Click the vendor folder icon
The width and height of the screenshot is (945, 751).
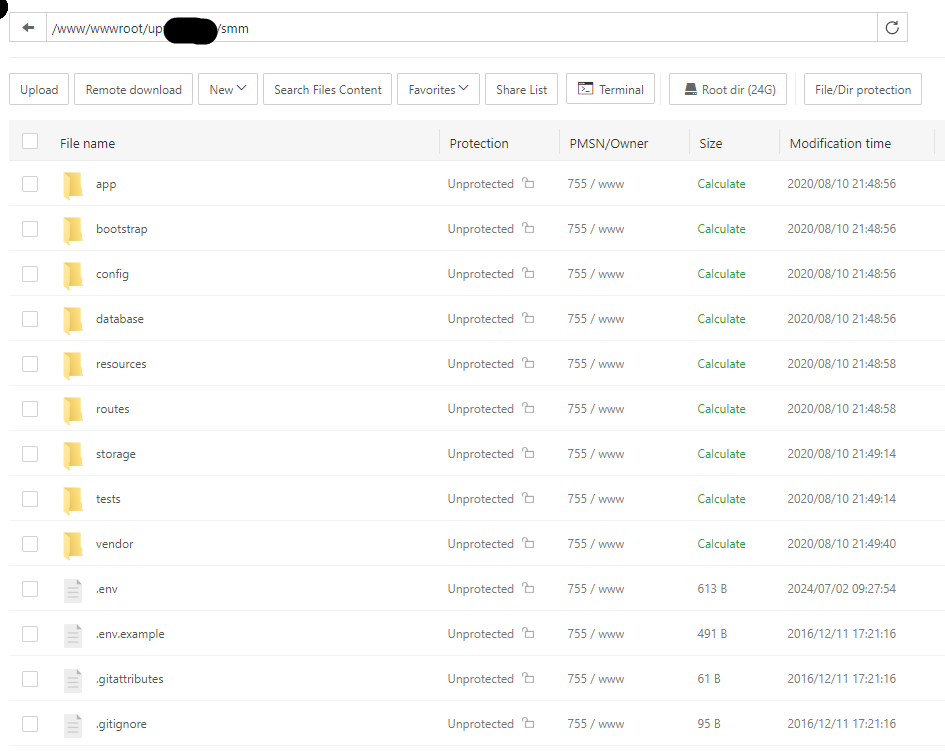pos(73,544)
